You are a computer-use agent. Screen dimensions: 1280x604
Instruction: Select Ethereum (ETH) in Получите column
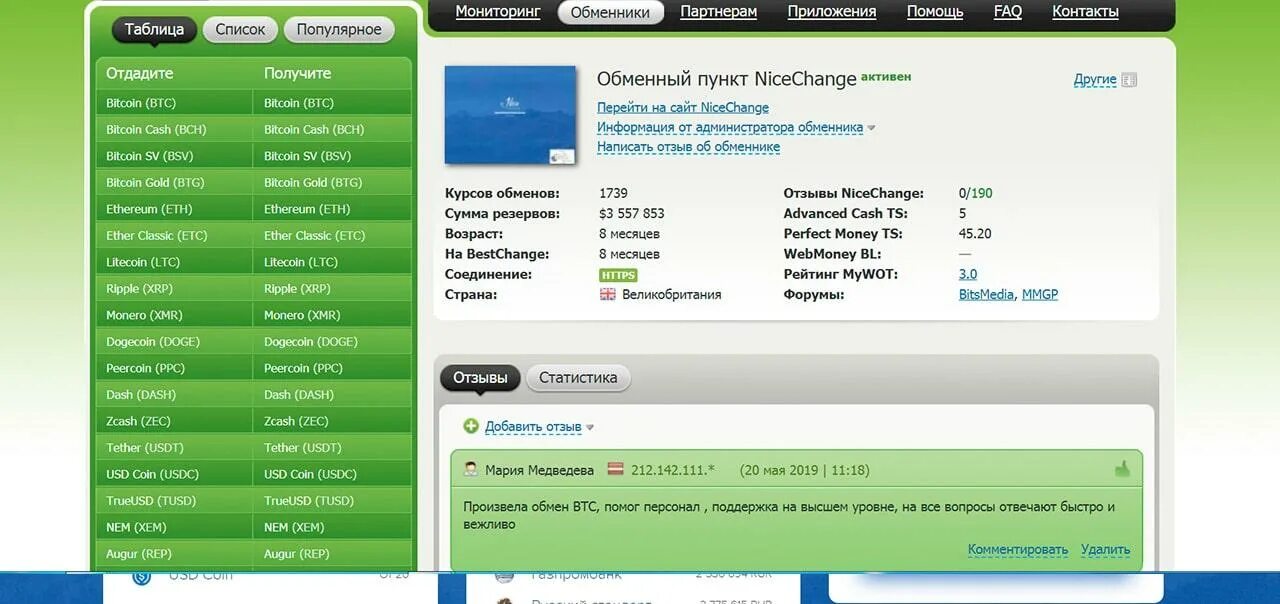(332, 209)
